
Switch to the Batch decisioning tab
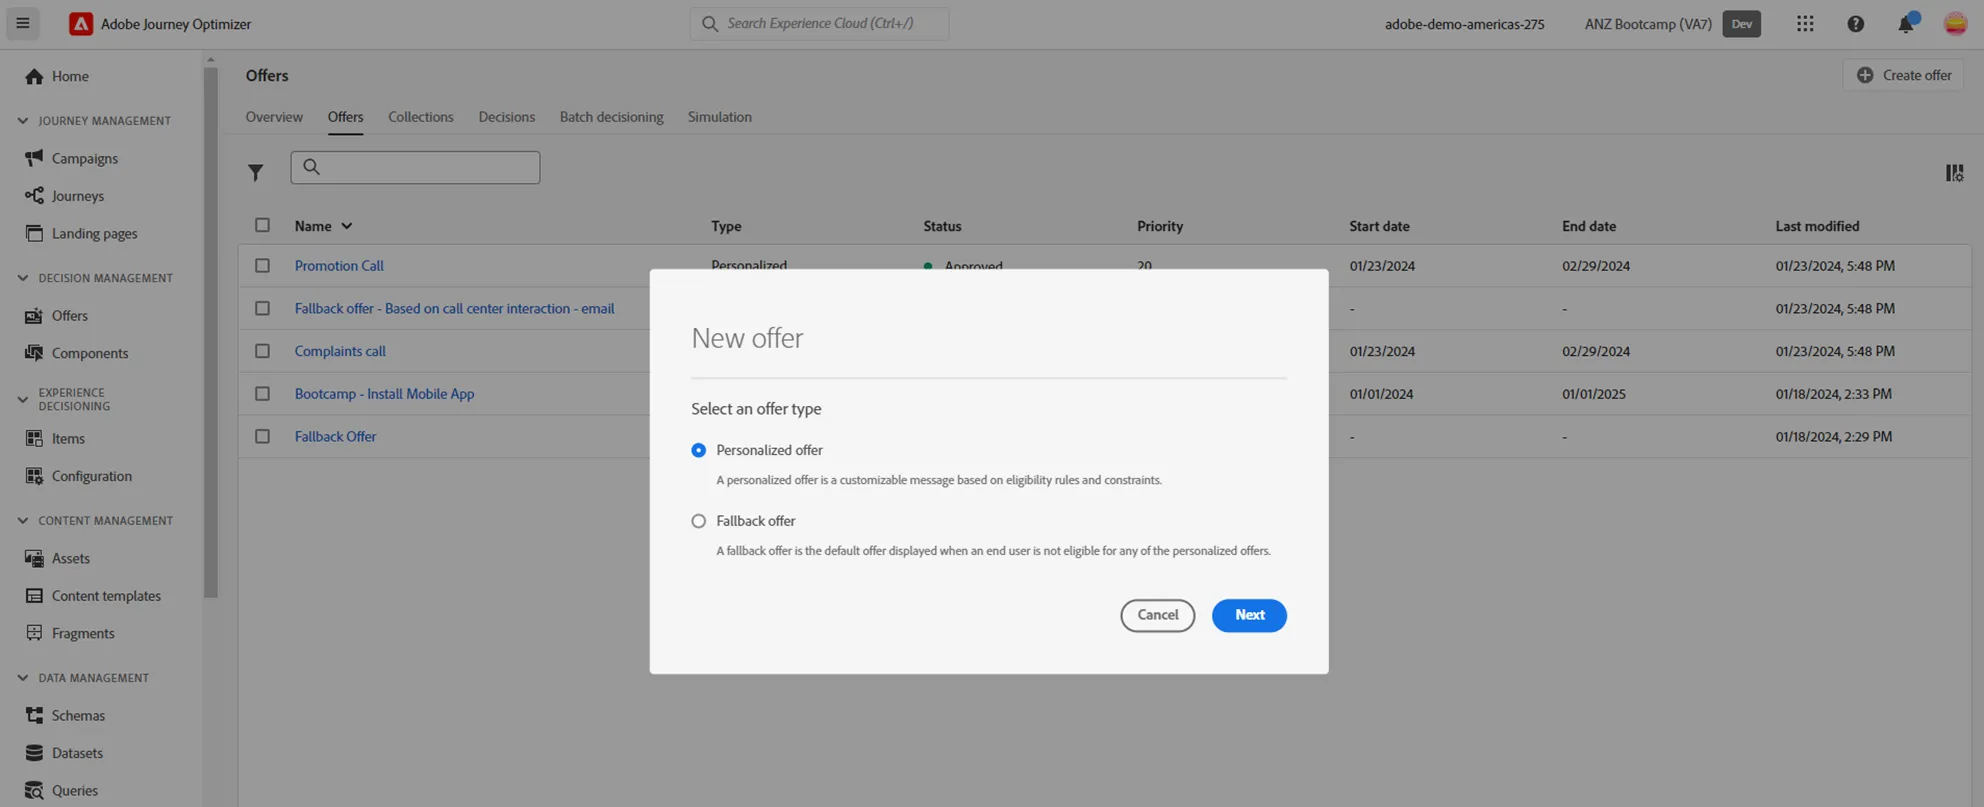point(611,117)
